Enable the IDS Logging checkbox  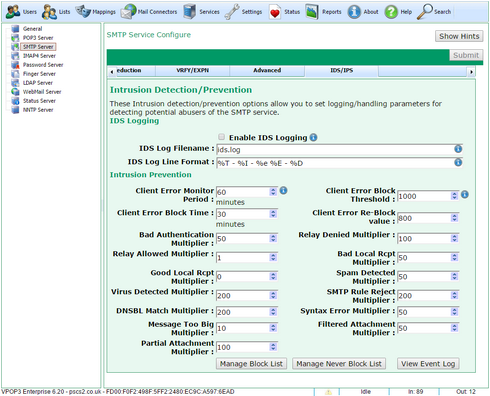(221, 137)
